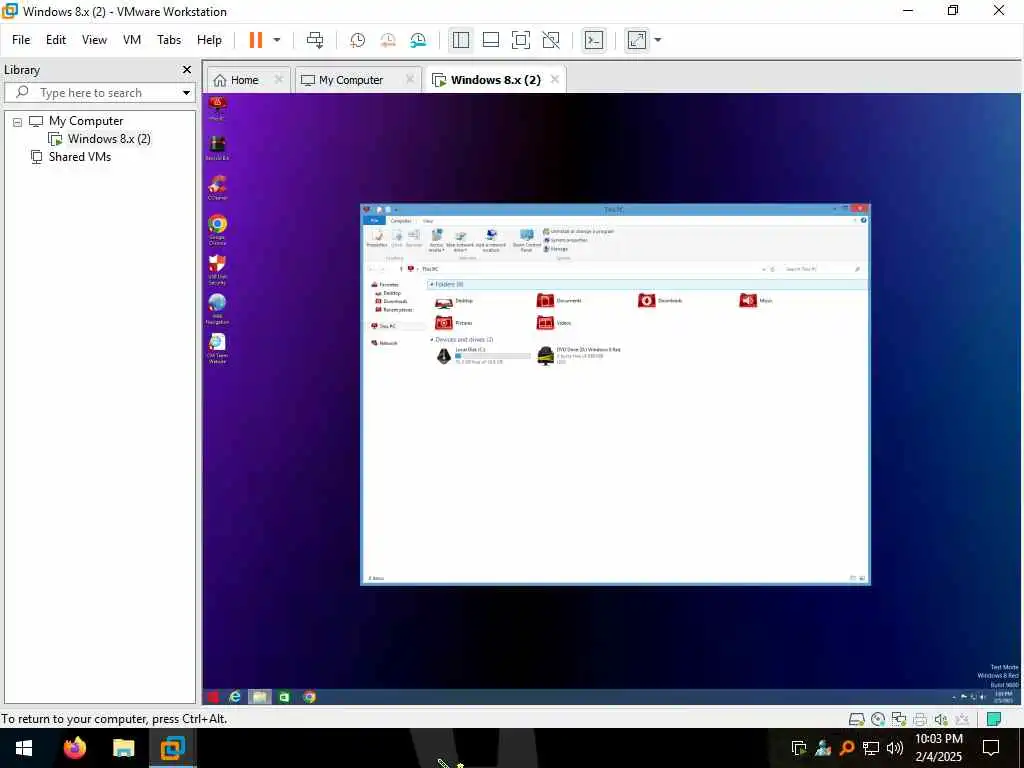Image resolution: width=1024 pixels, height=768 pixels.
Task: Select the Local Disk (C:) drive
Action: pyautogui.click(x=483, y=355)
